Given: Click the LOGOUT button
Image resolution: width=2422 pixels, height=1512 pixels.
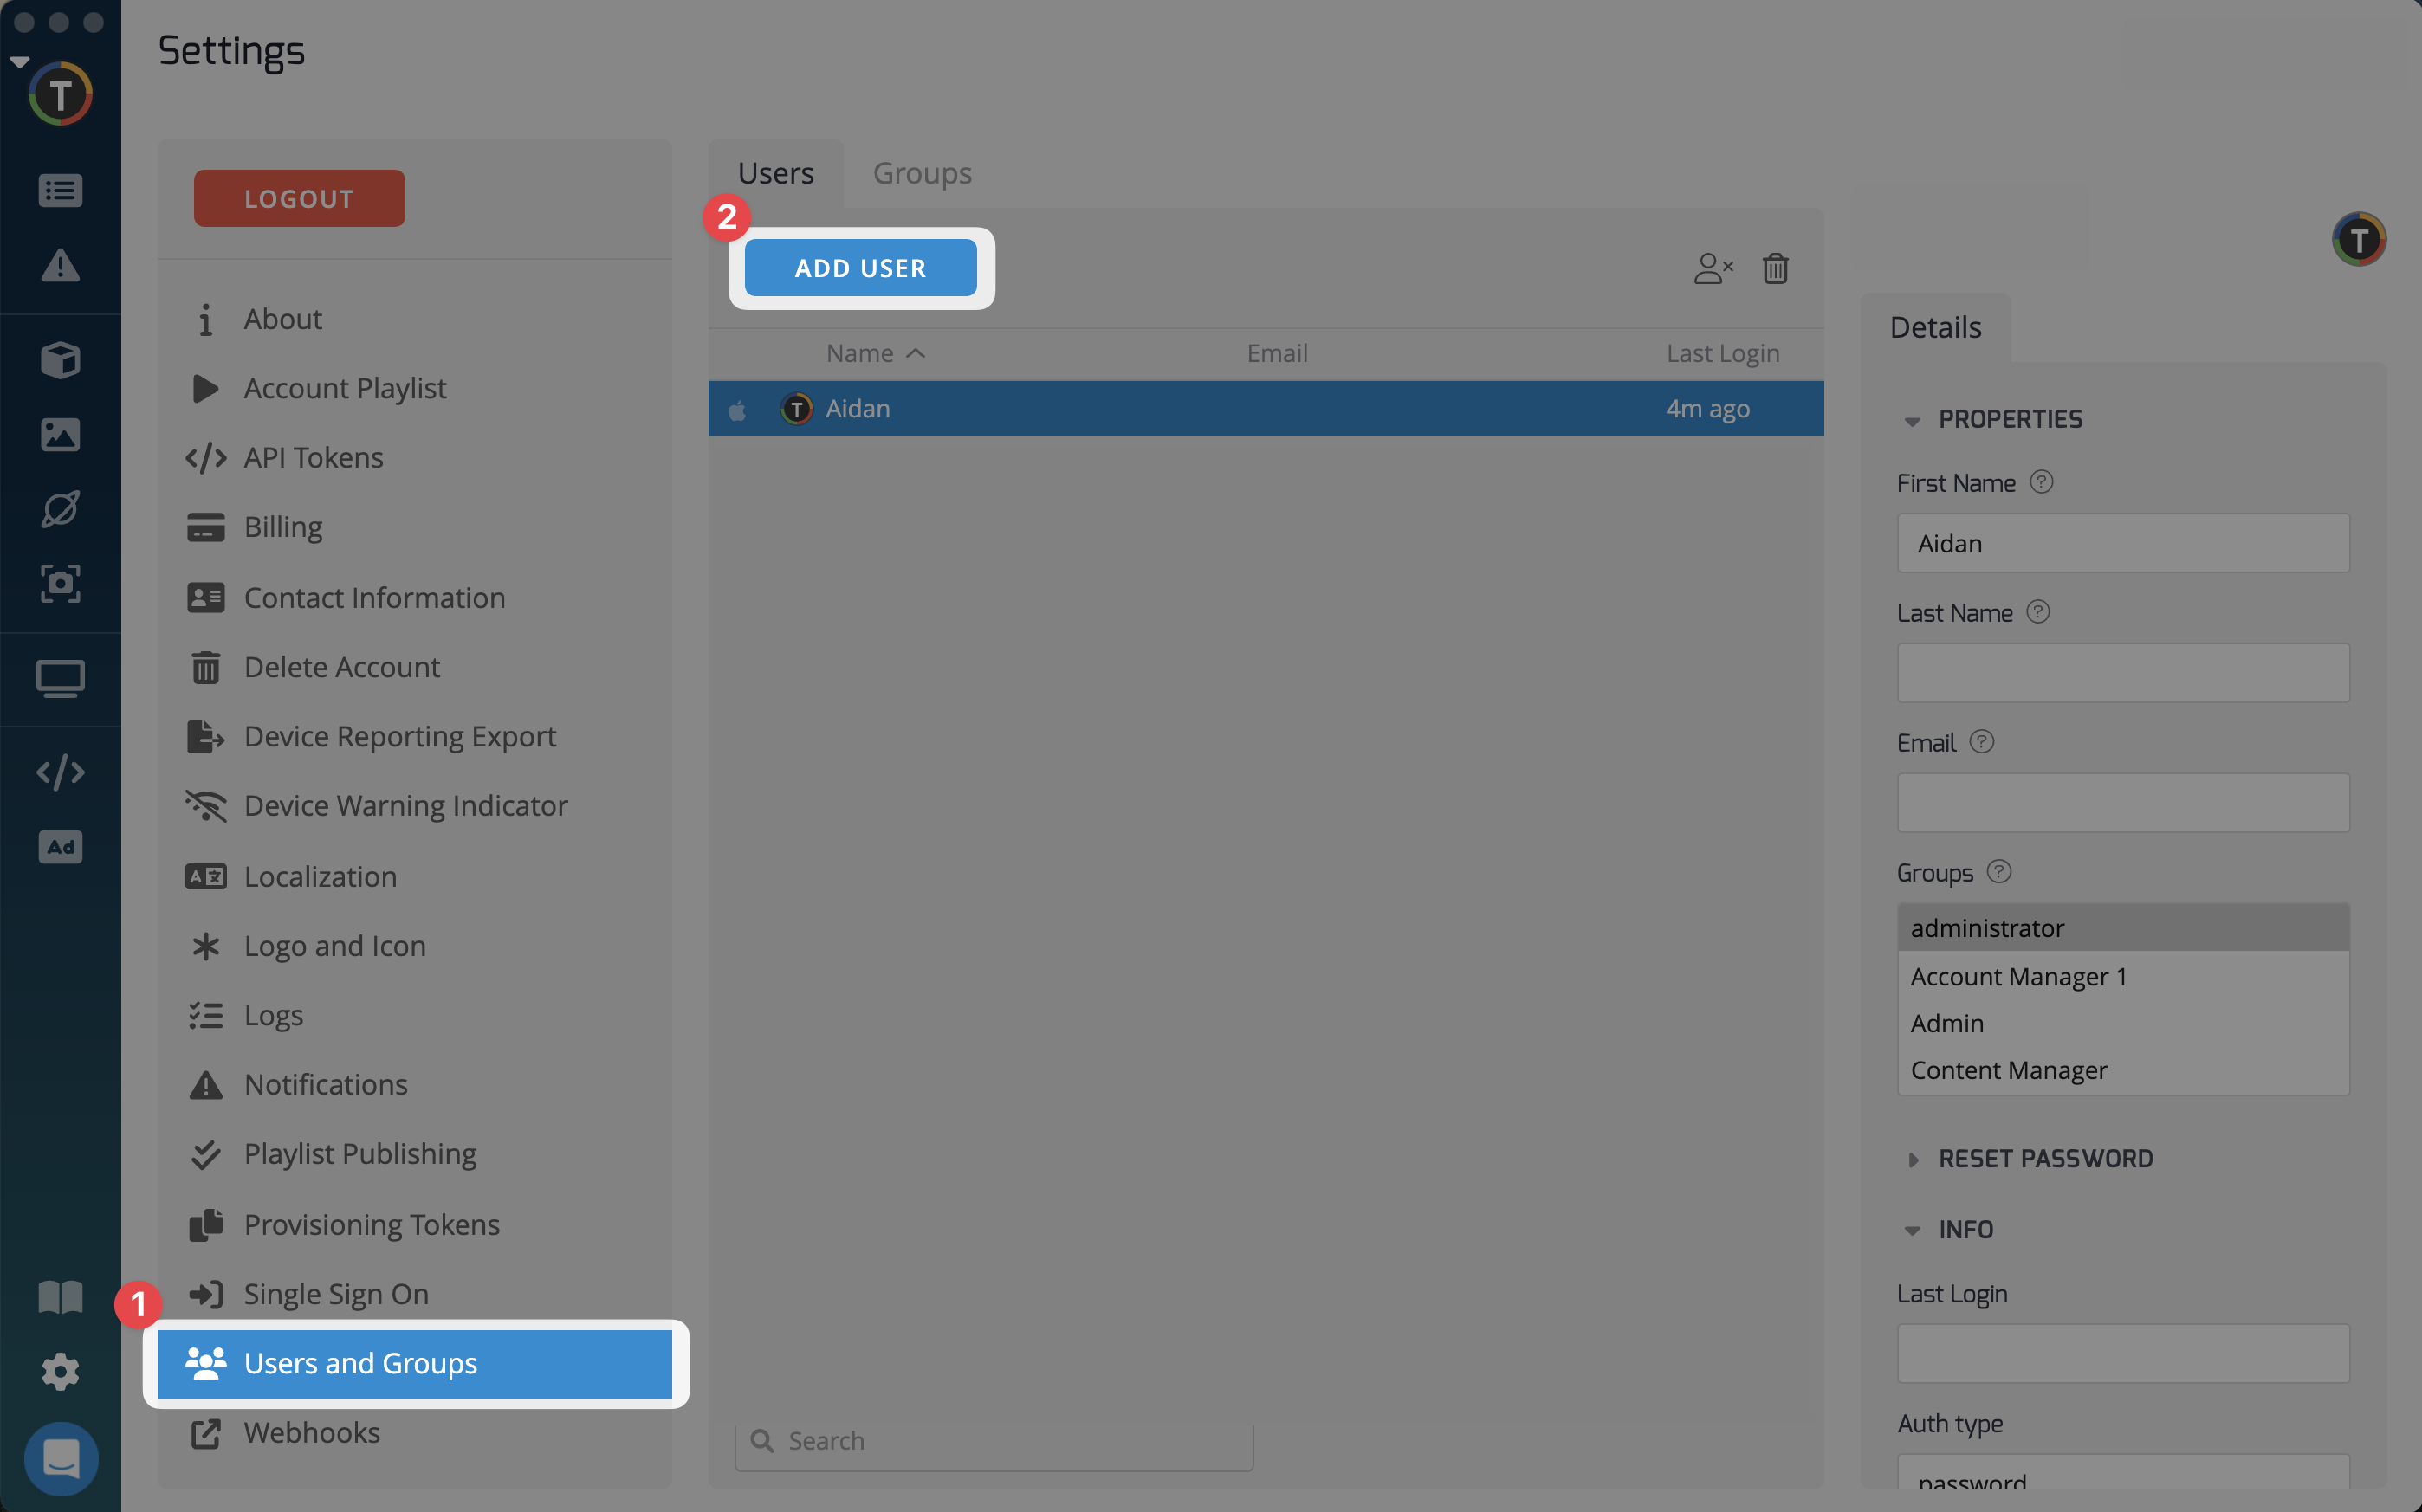Looking at the screenshot, I should click(x=299, y=198).
